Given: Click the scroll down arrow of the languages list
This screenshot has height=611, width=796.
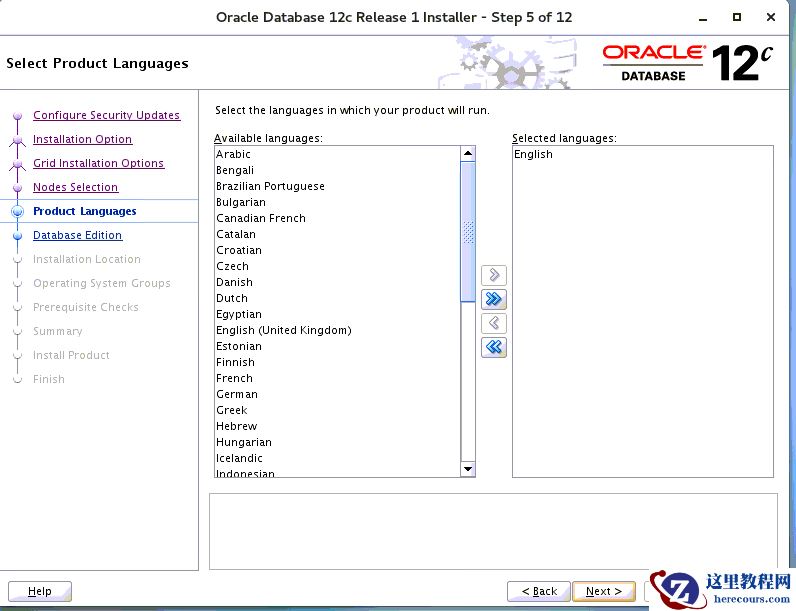Looking at the screenshot, I should (x=468, y=469).
